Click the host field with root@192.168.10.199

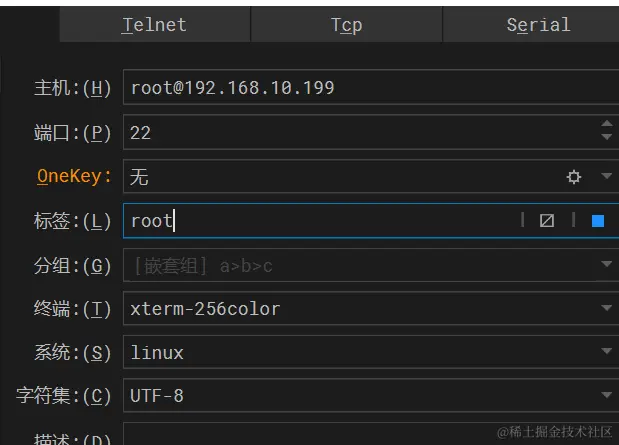pyautogui.click(x=371, y=87)
